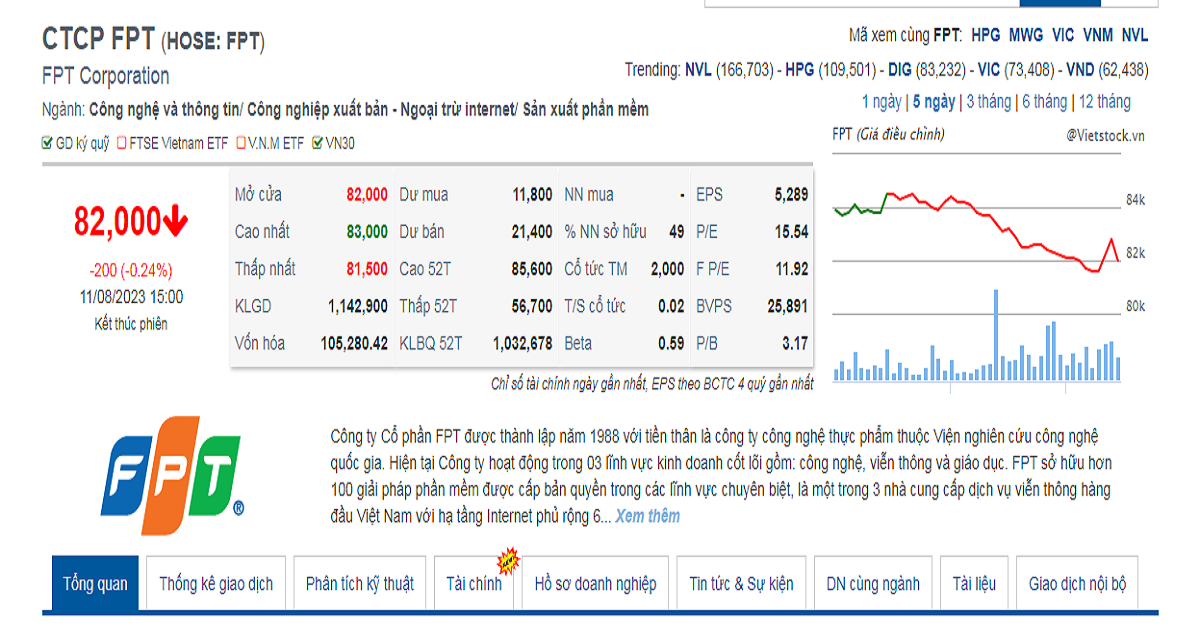1200x630 pixels.
Task: Toggle the FTSE Vietnam ETF checkbox
Action: (122, 143)
